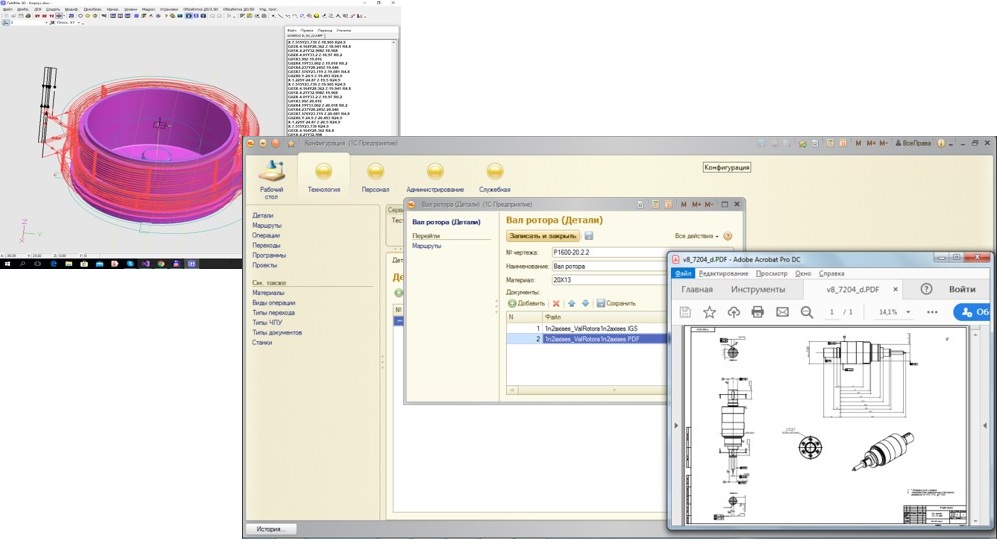Screen dimensions: 1004x546
Task: Open Проекты in the navigation panel
Action: (264, 265)
